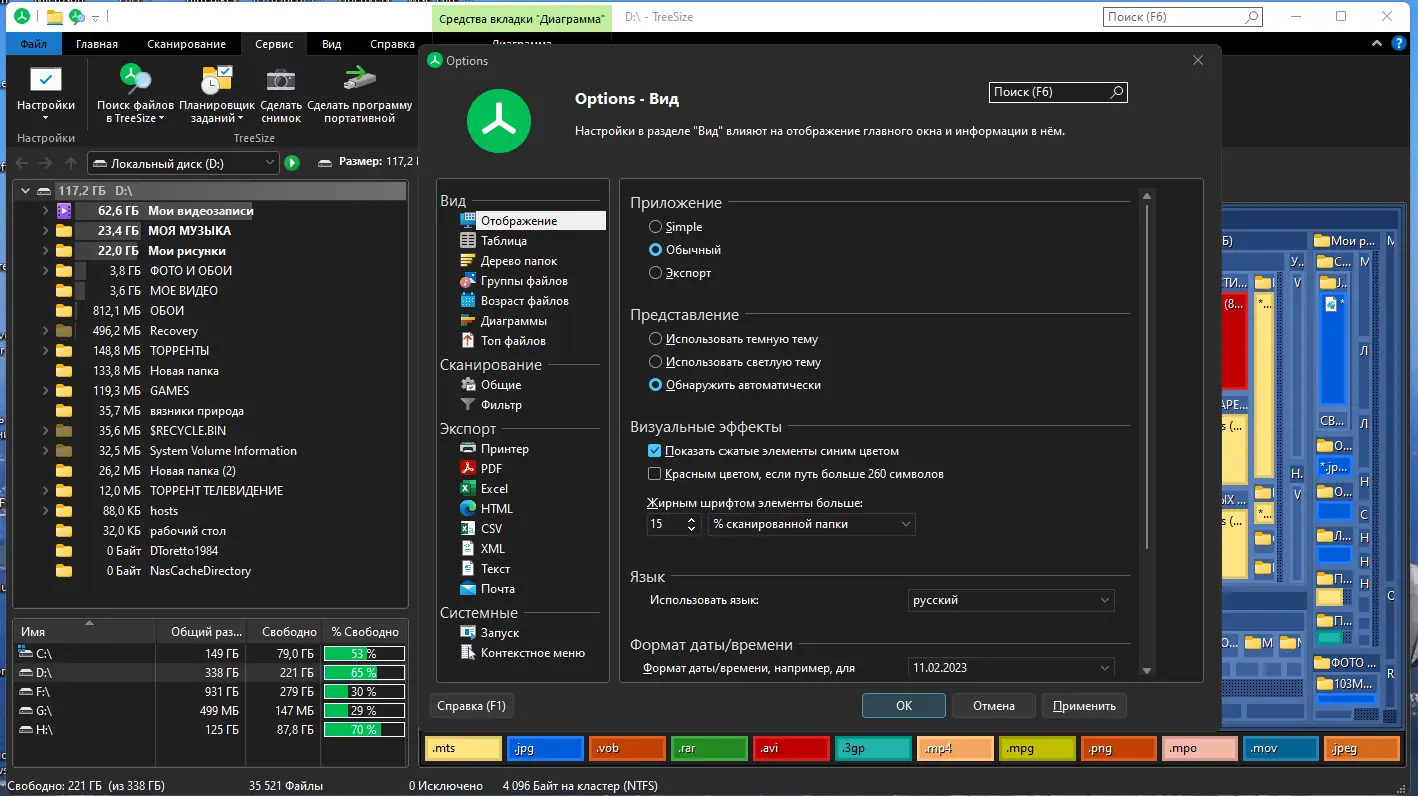Open the PDF export icon

click(x=468, y=469)
